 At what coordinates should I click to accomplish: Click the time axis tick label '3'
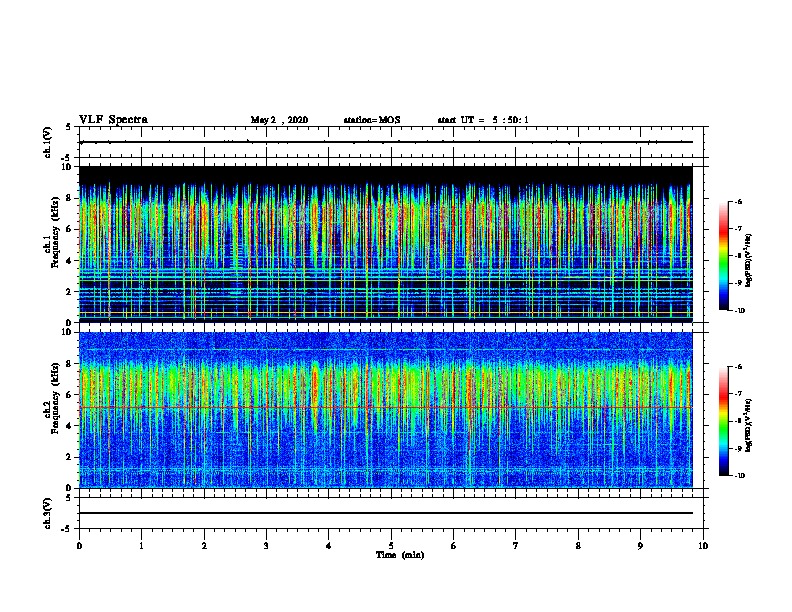266,545
